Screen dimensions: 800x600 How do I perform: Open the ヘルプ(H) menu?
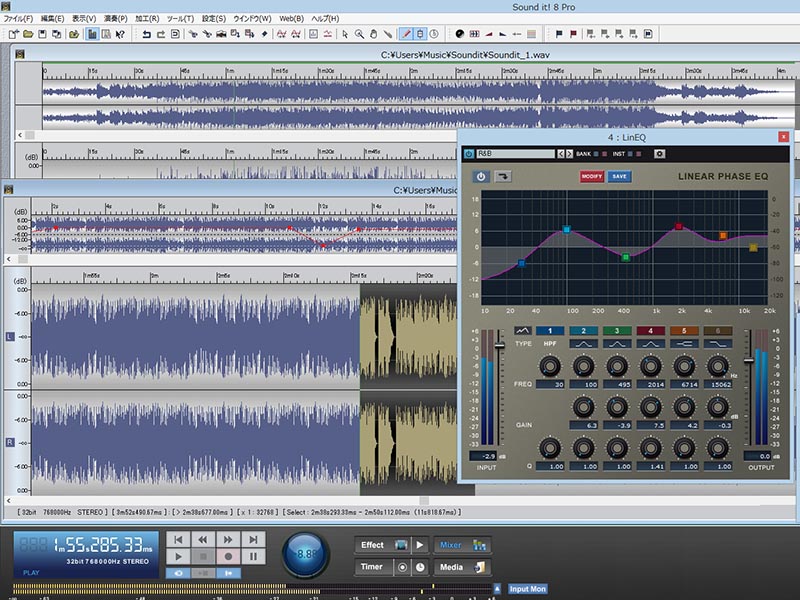(x=325, y=18)
